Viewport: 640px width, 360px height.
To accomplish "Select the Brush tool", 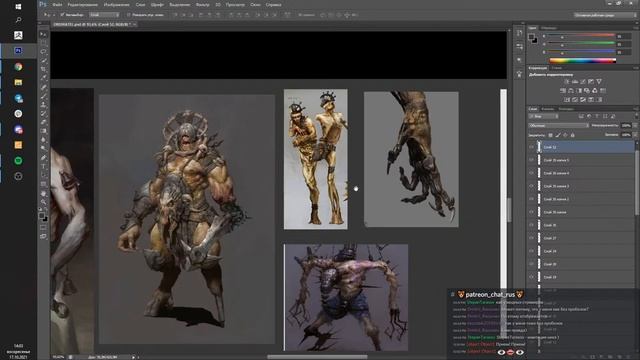I will tap(43, 96).
